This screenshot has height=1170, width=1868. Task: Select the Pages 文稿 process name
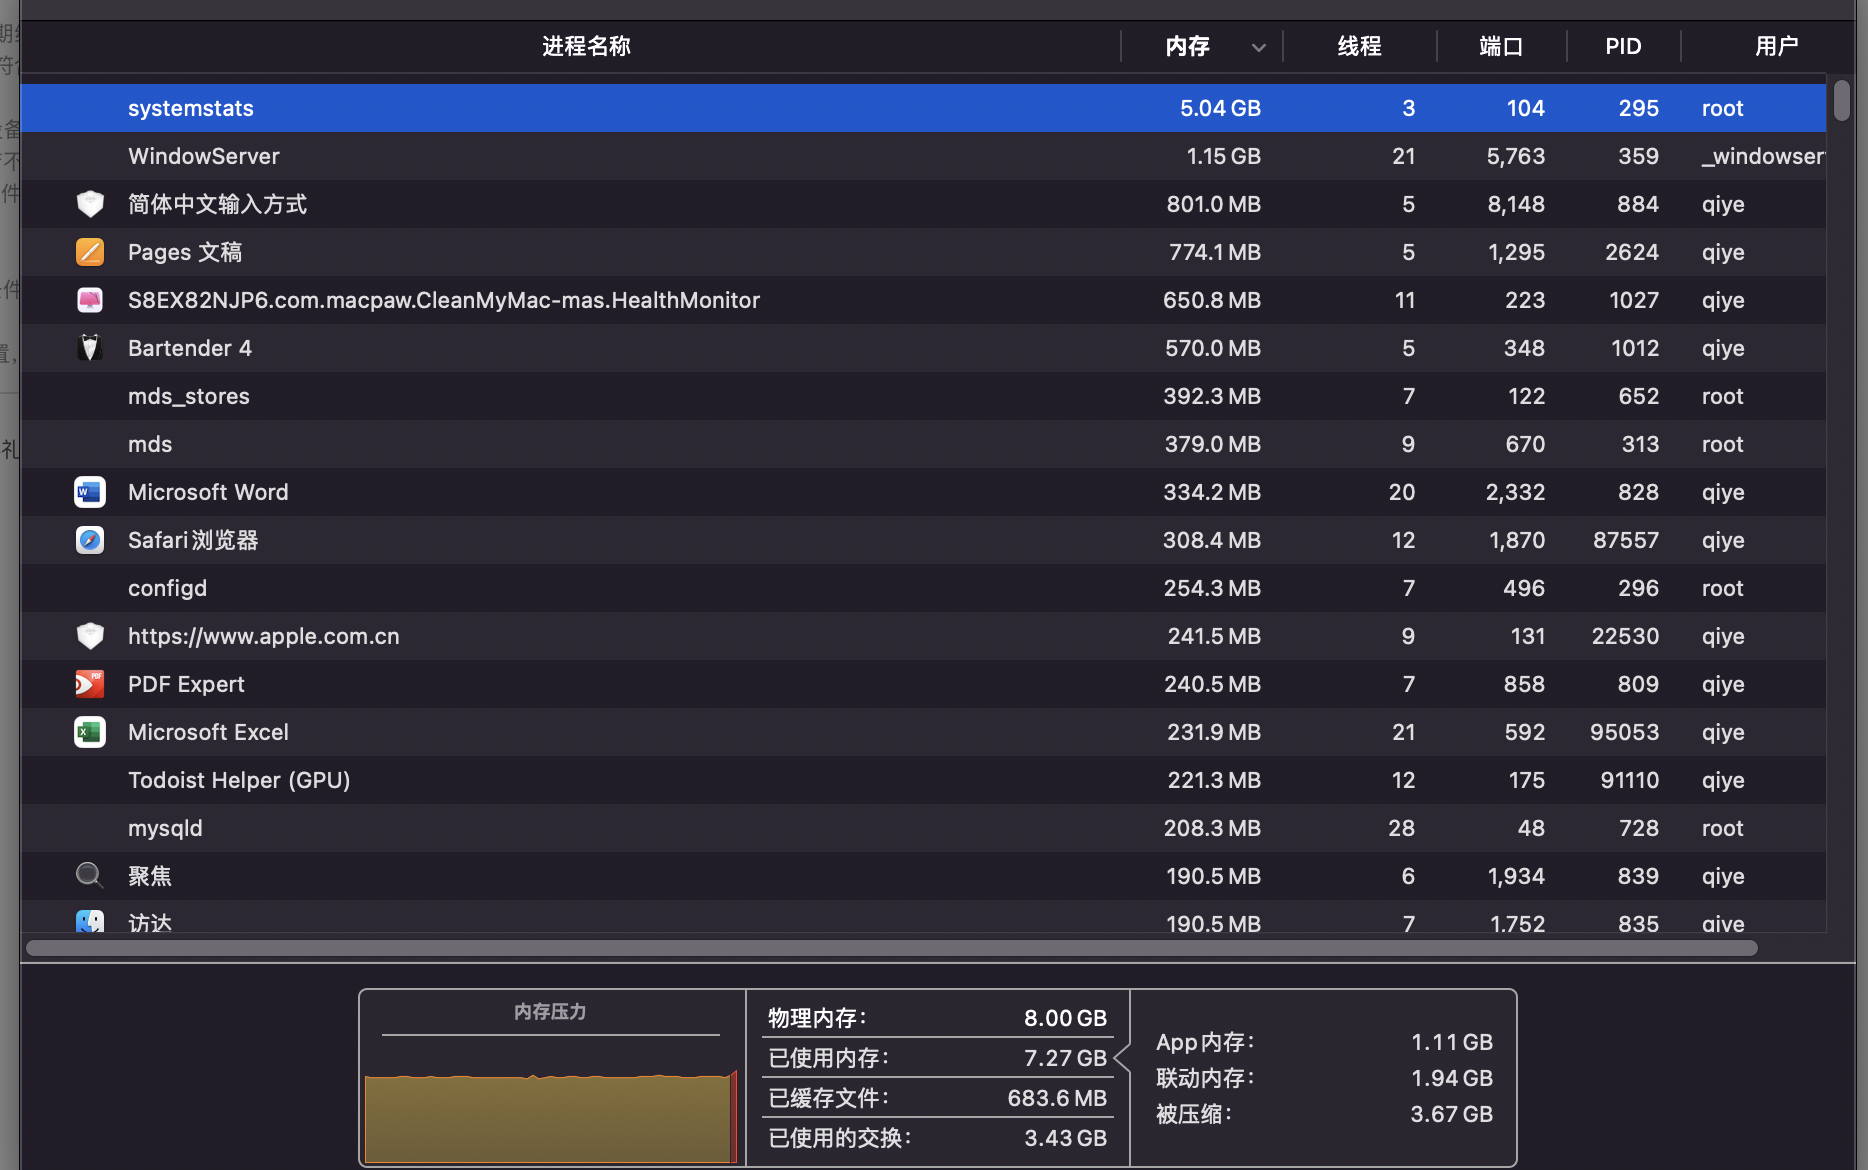point(185,252)
